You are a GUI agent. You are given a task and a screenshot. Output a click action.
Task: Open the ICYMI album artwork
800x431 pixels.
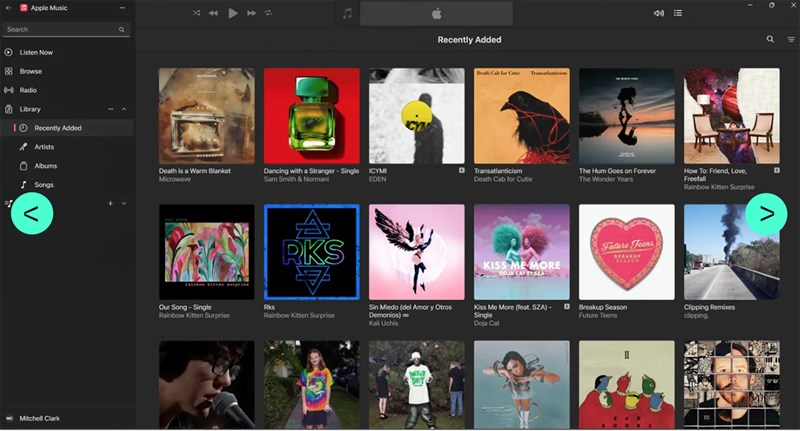[417, 116]
